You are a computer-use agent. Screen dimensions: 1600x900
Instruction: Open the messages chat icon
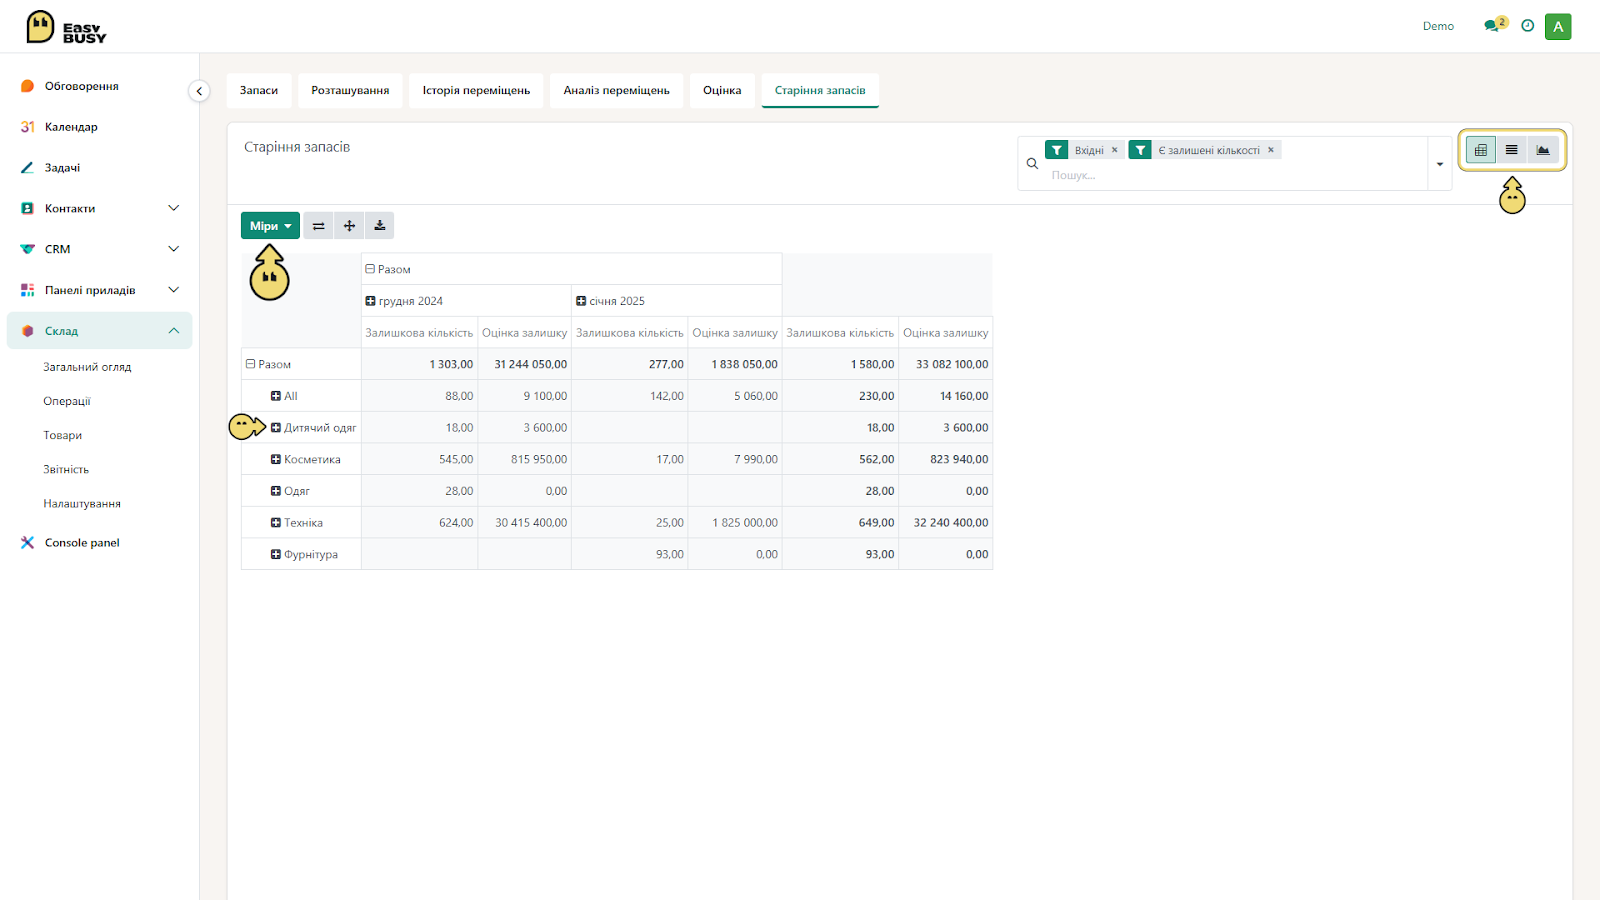point(1493,26)
